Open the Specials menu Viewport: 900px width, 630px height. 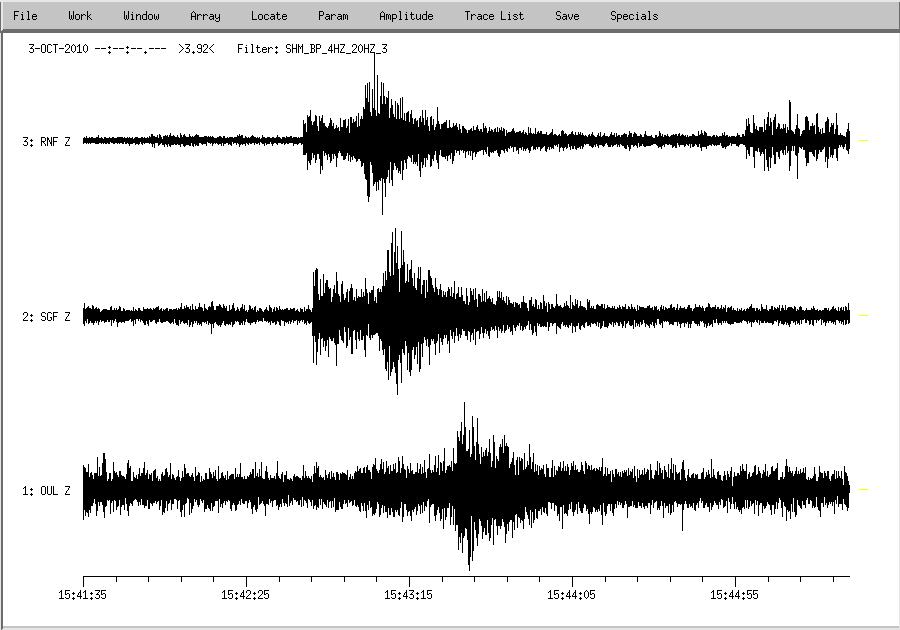pos(634,16)
